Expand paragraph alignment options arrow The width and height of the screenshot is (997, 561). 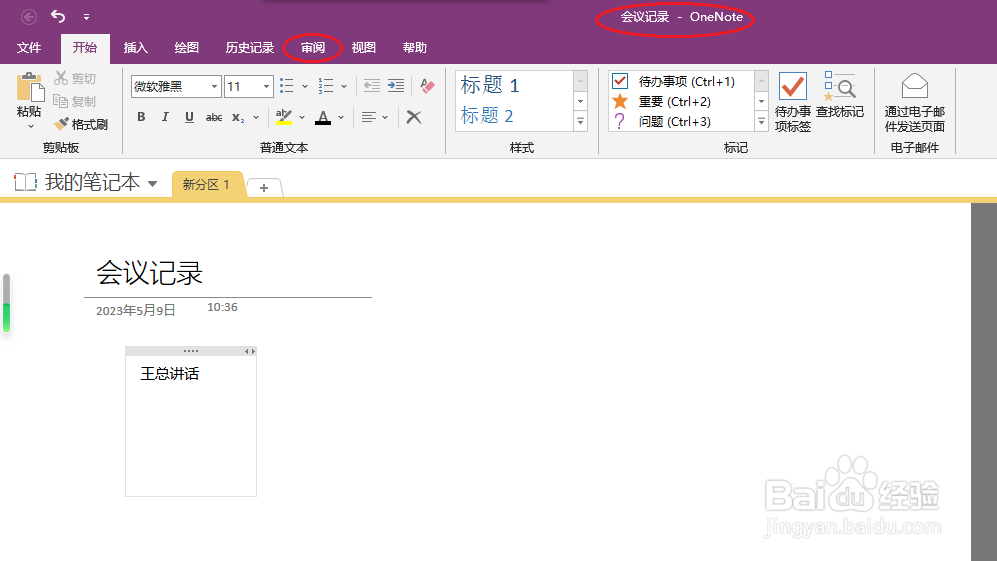(385, 118)
